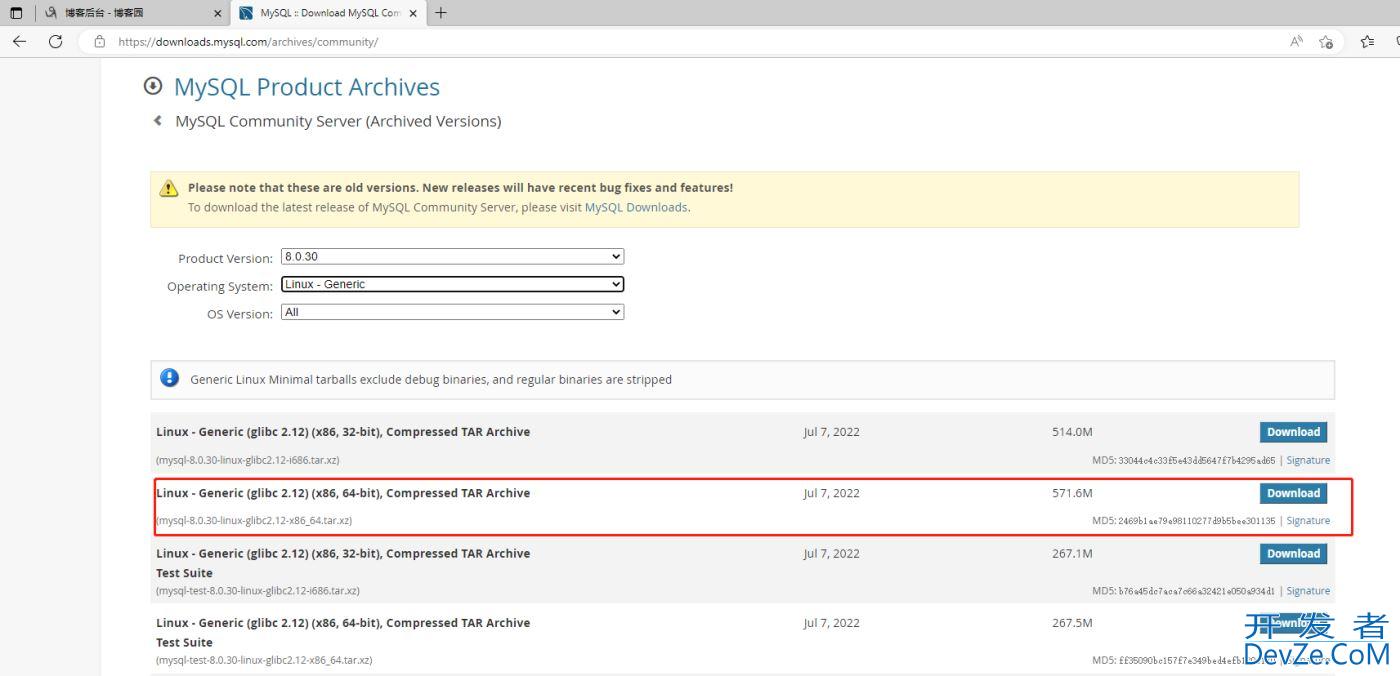Screen dimensions: 1400x676
Task: Add this page to favorites
Action: tap(1326, 41)
